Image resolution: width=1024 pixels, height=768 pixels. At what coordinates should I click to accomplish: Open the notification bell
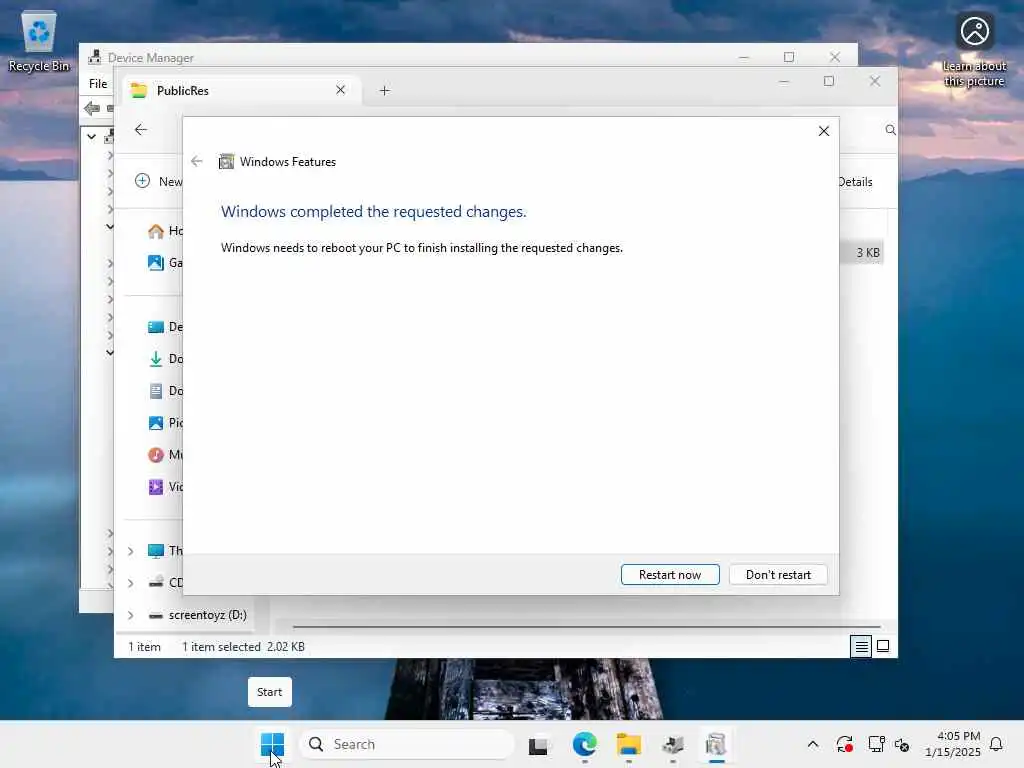(x=996, y=744)
